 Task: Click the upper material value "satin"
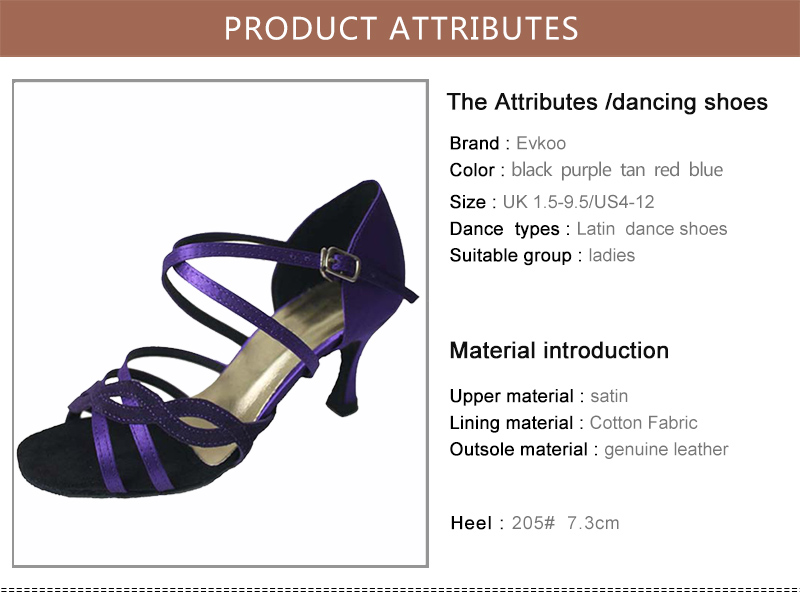pos(609,397)
